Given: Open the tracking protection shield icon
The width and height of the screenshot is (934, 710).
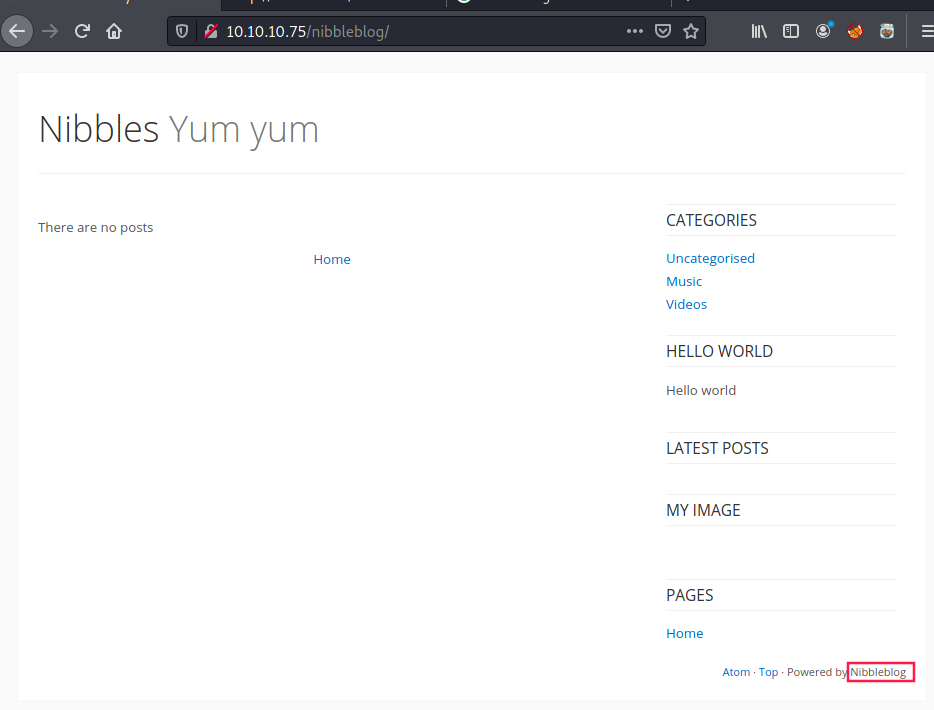Looking at the screenshot, I should point(182,31).
